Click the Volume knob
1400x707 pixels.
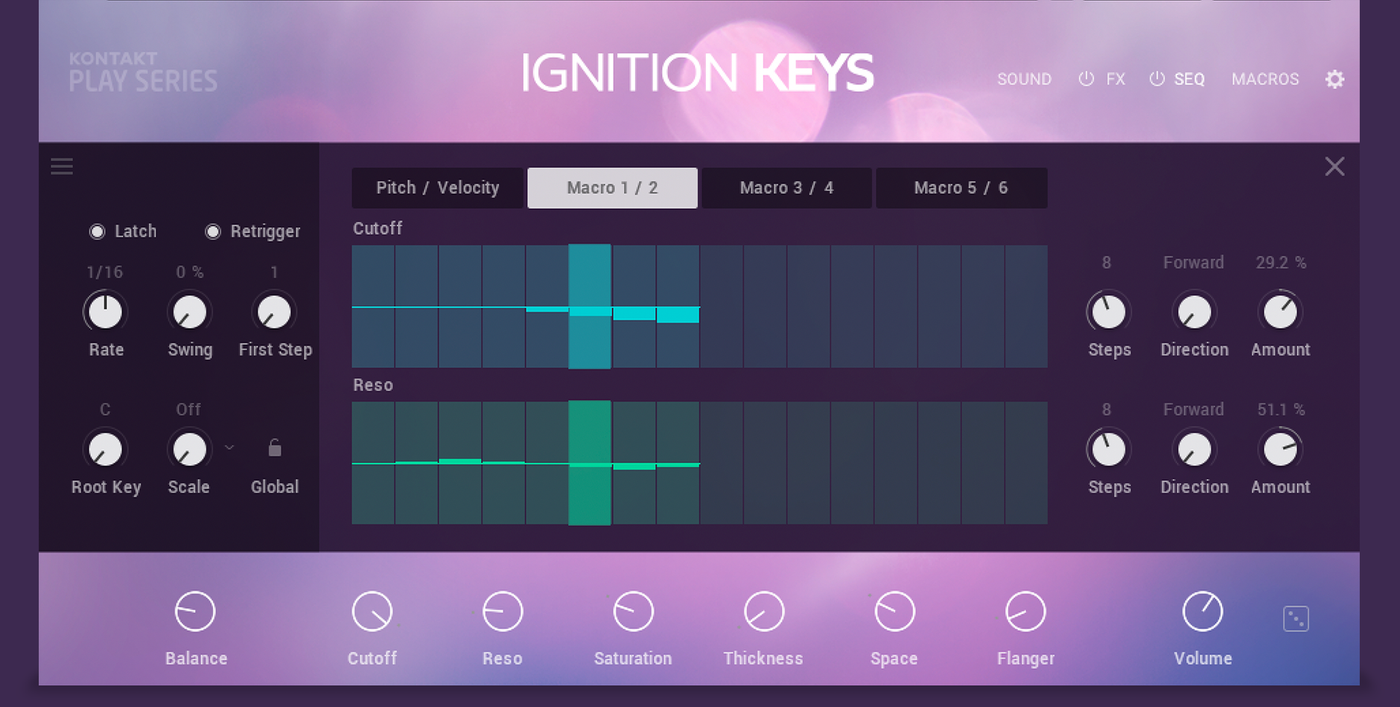click(1202, 611)
